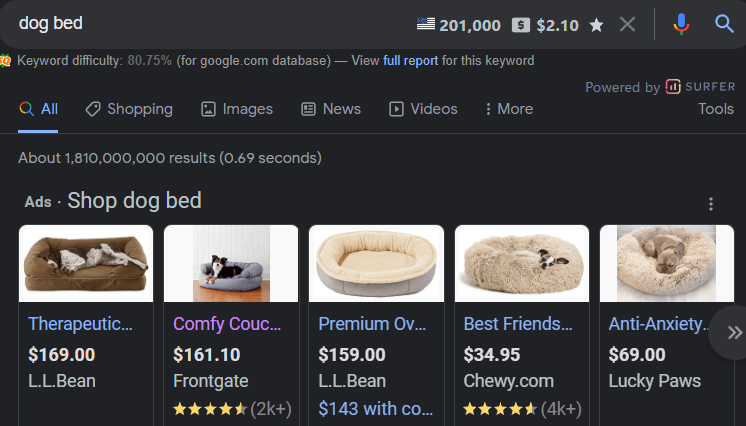Open the Comfy Couch Frontgate listing link
Viewport: 746px width, 426px height.
point(227,324)
